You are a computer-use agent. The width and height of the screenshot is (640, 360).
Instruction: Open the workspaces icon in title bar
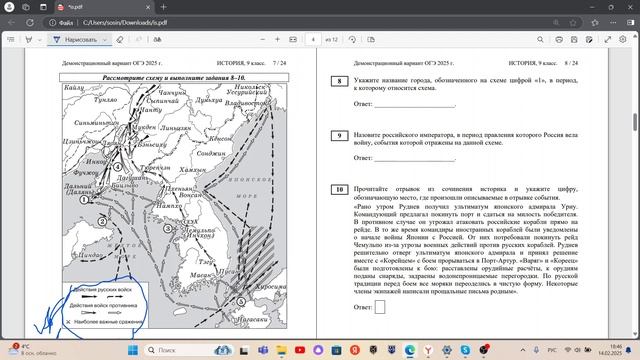26,7
